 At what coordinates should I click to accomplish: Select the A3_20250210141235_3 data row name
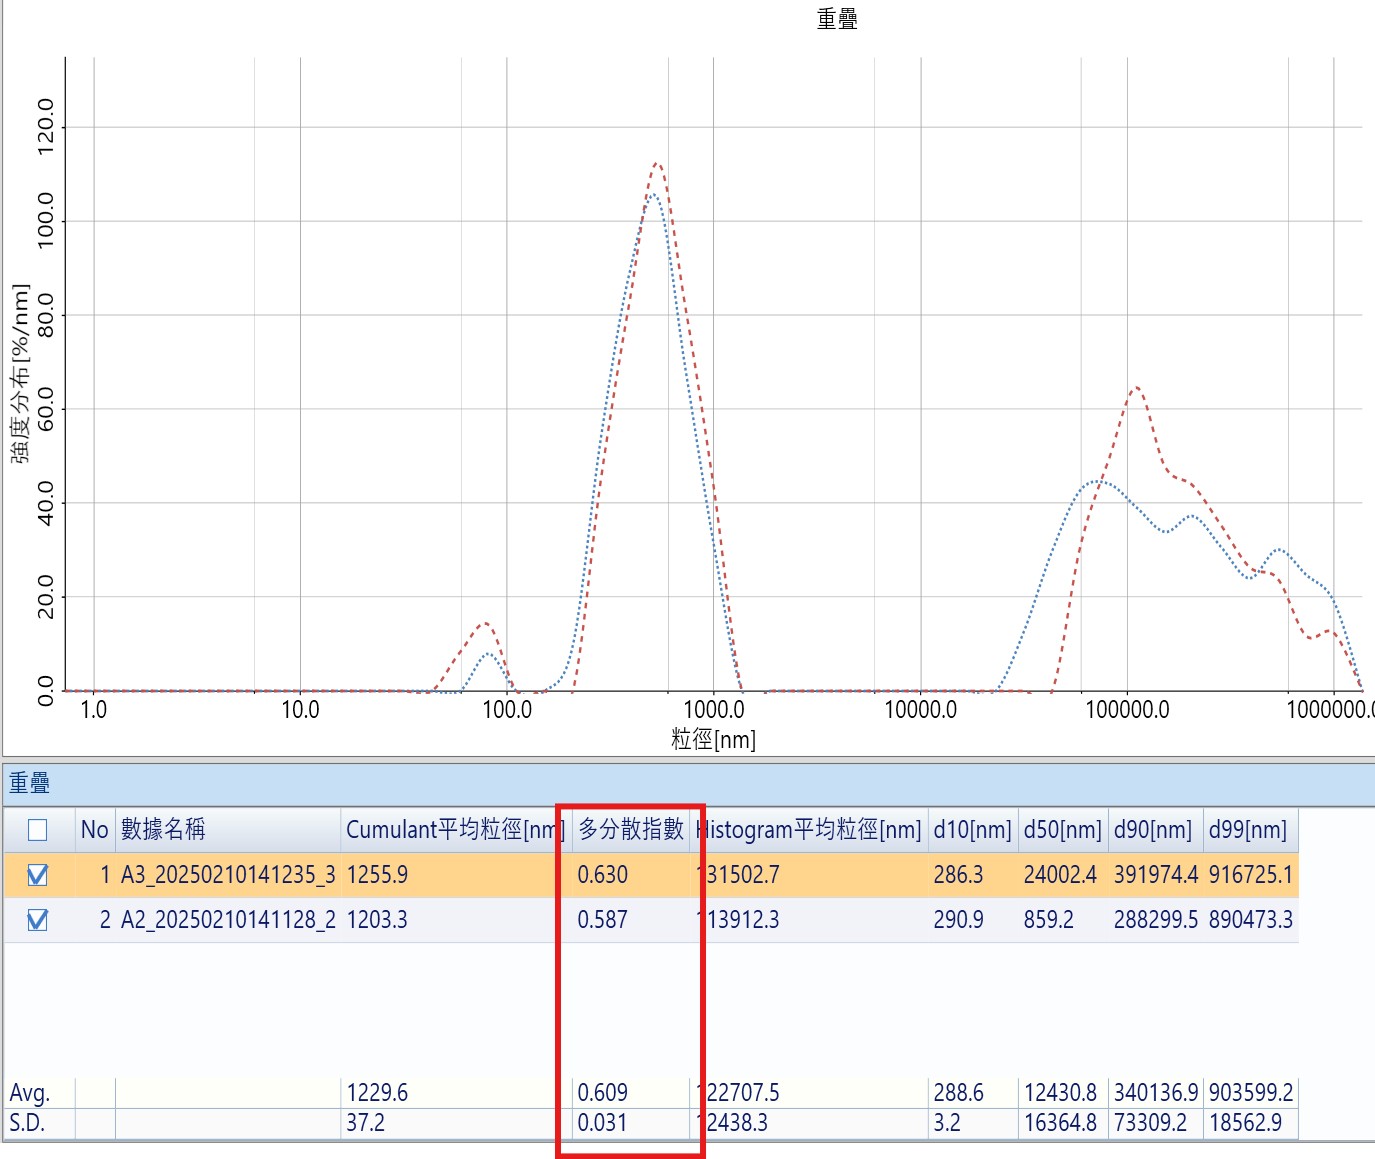coord(228,876)
